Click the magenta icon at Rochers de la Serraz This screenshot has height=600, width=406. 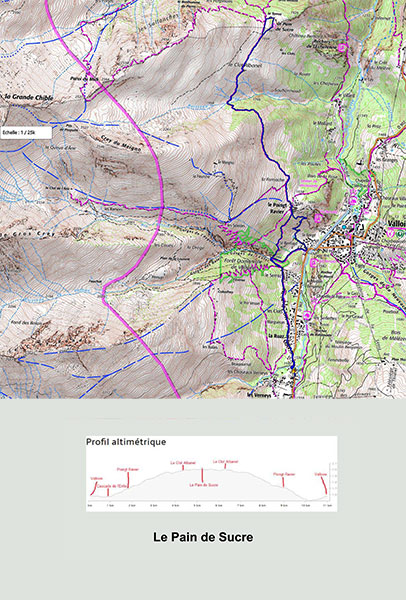click(x=342, y=47)
